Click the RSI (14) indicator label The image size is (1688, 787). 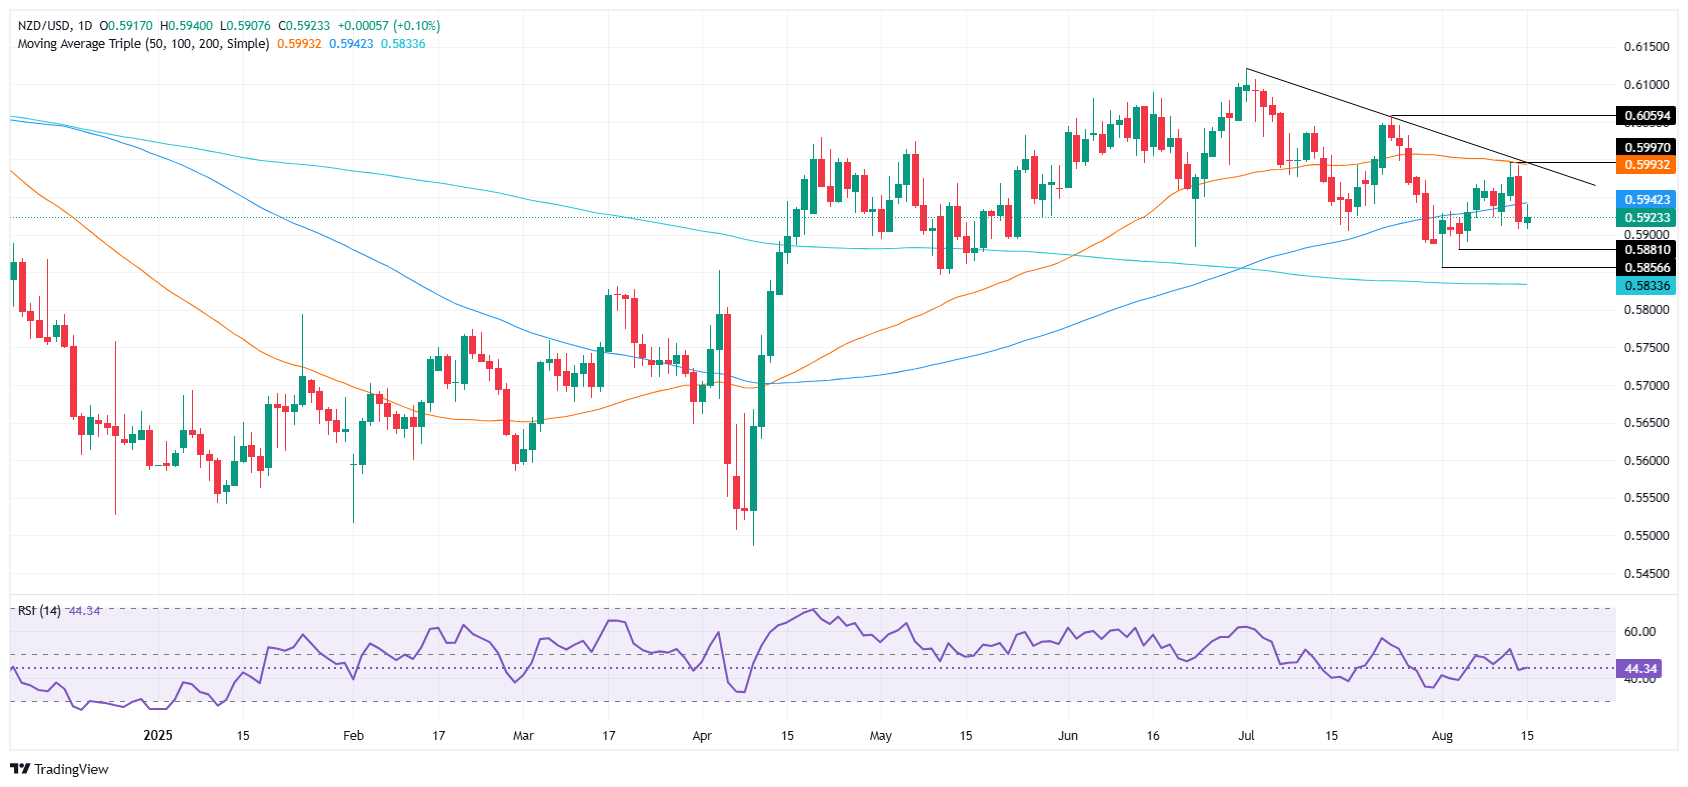(x=39, y=610)
